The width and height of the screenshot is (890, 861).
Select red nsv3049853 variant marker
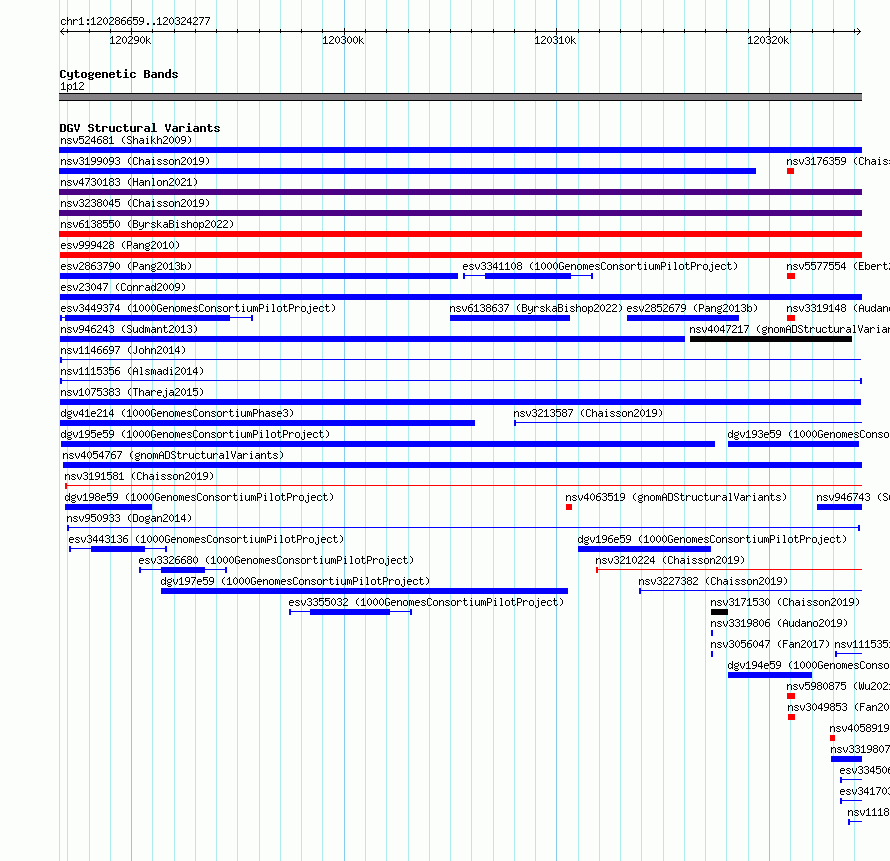pos(791,717)
